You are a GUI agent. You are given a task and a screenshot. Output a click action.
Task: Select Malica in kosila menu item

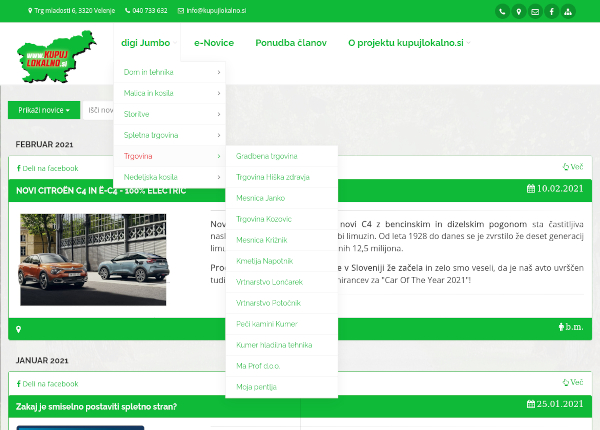170,93
